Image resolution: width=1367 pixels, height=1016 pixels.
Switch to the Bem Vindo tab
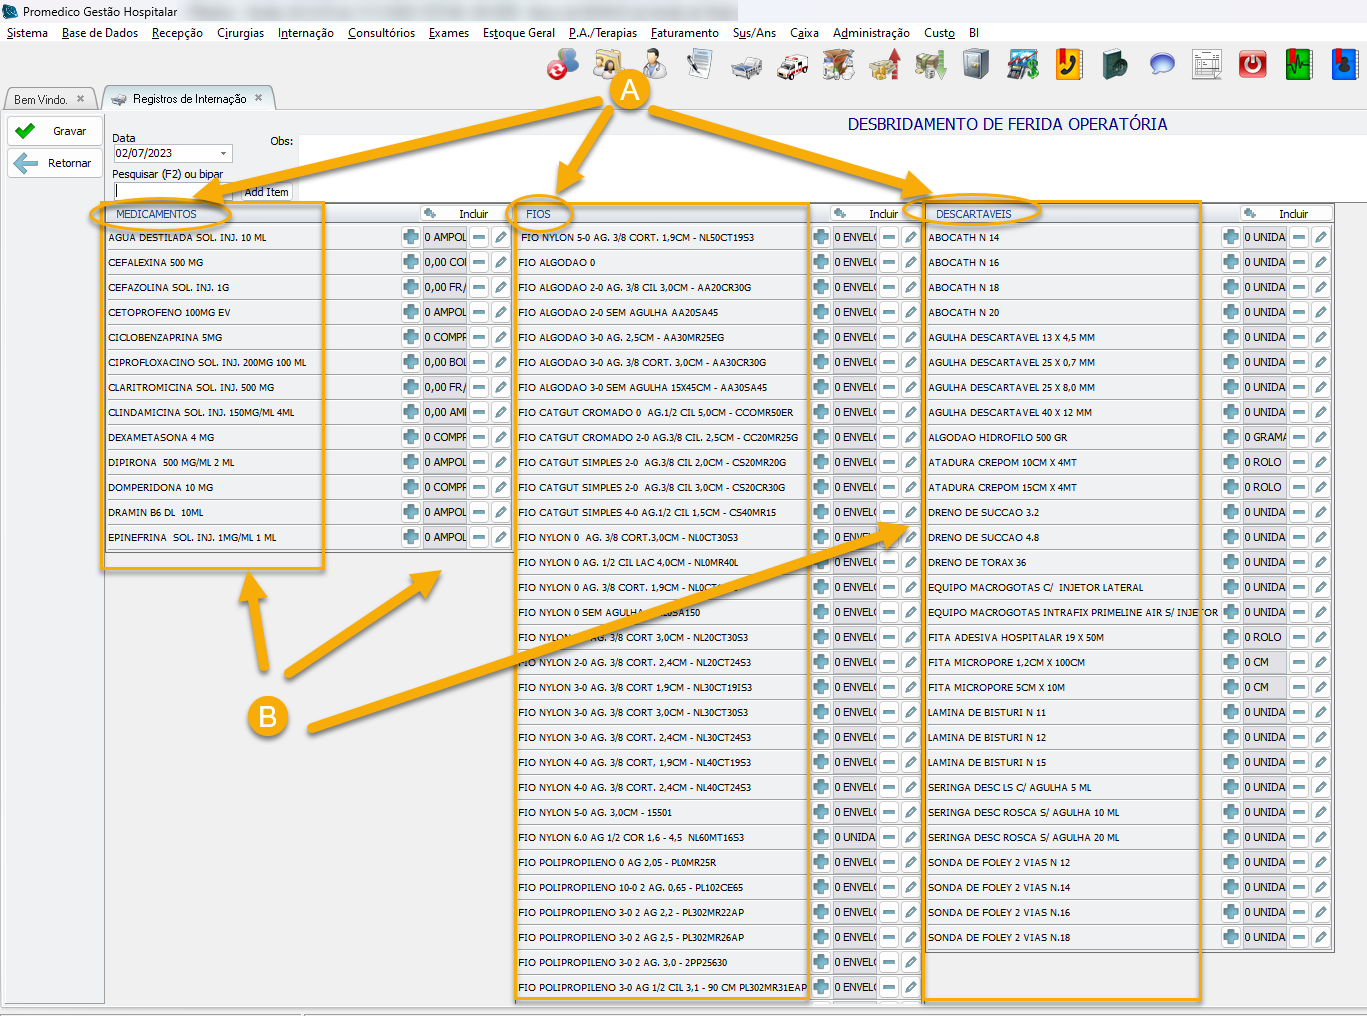coord(41,99)
